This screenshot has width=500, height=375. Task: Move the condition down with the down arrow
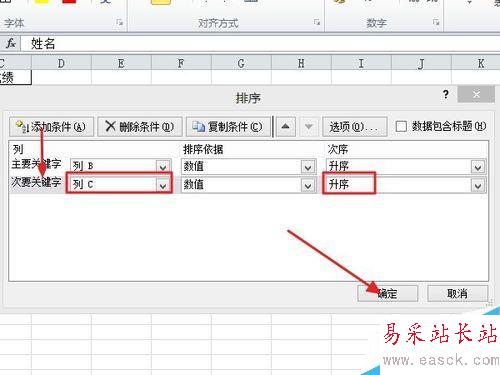point(309,127)
